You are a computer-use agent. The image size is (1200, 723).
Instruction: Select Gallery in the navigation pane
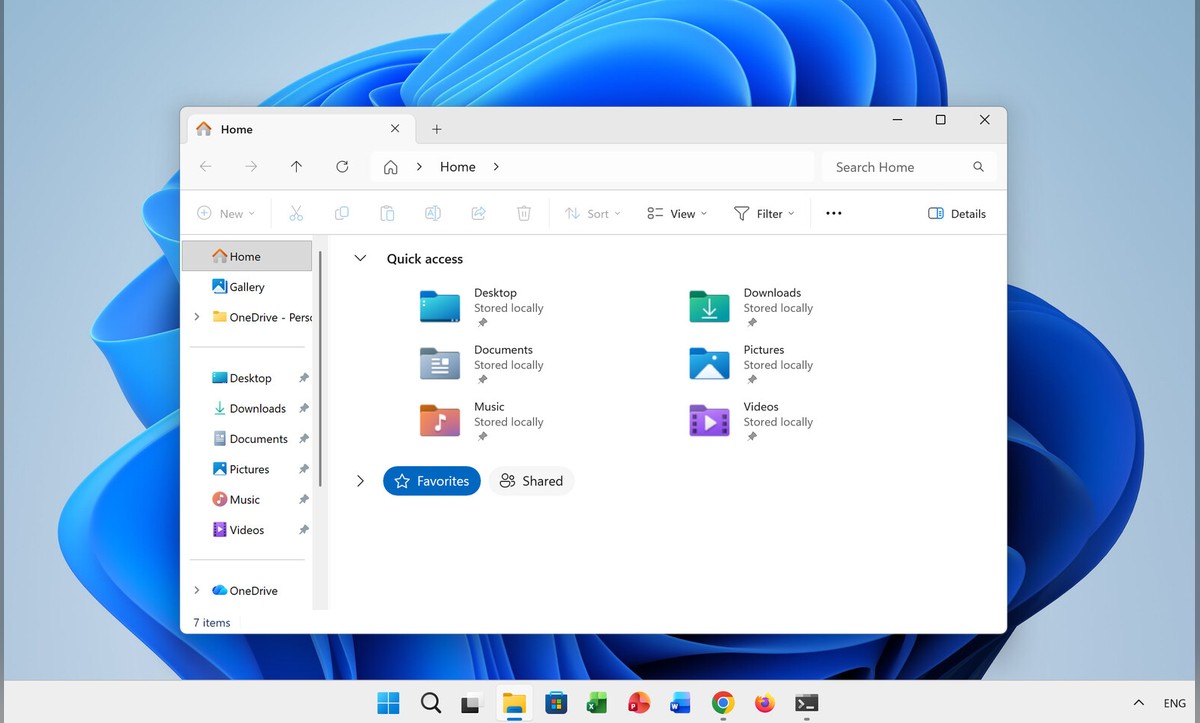pyautogui.click(x=246, y=287)
